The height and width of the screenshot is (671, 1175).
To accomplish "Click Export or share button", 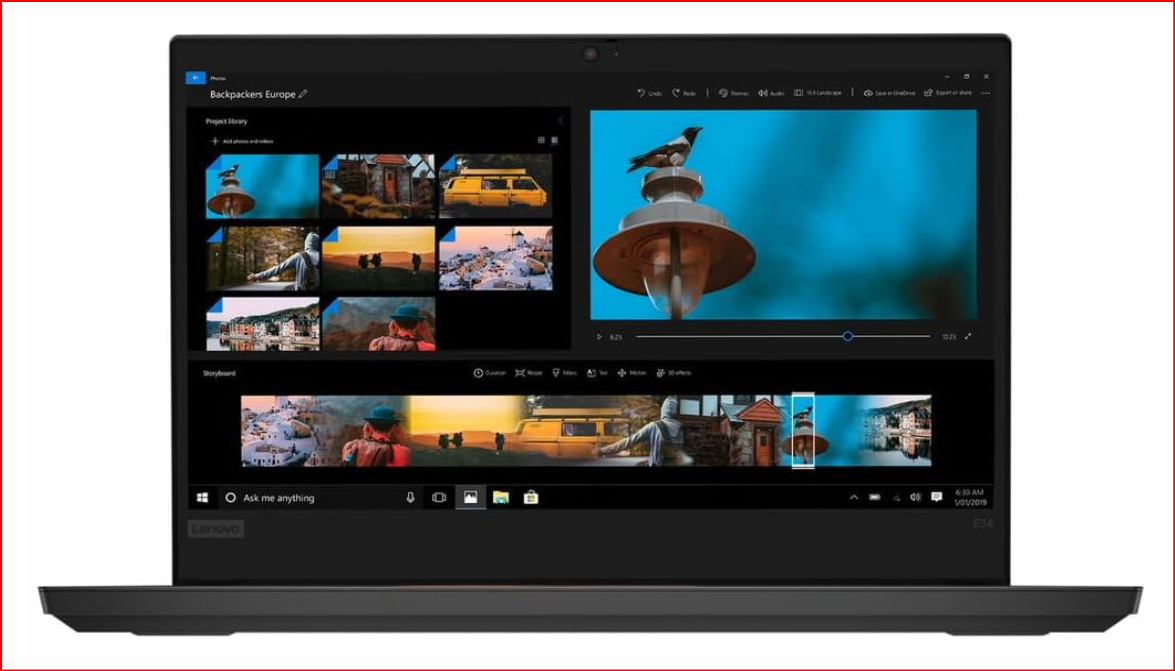I will point(948,93).
